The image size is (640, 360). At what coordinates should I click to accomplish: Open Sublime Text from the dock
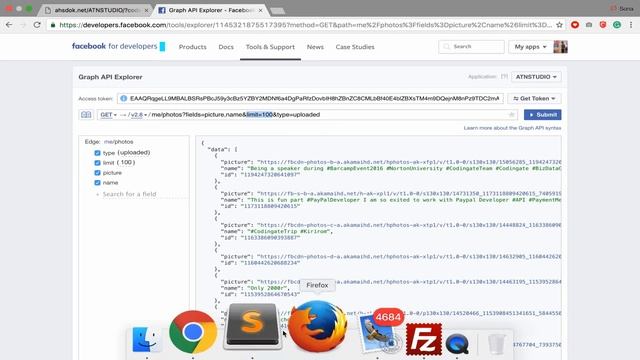(x=253, y=326)
